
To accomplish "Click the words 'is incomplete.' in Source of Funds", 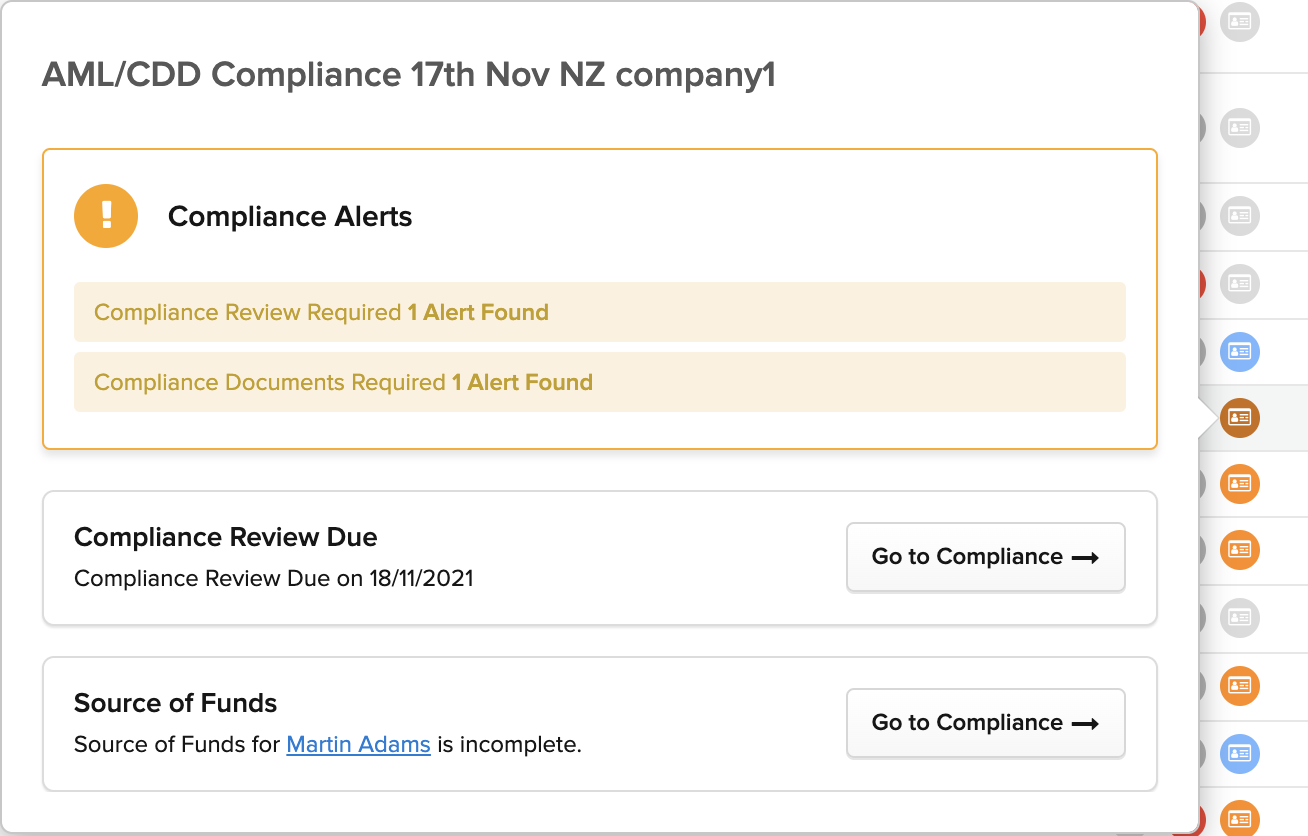I will click(x=509, y=745).
